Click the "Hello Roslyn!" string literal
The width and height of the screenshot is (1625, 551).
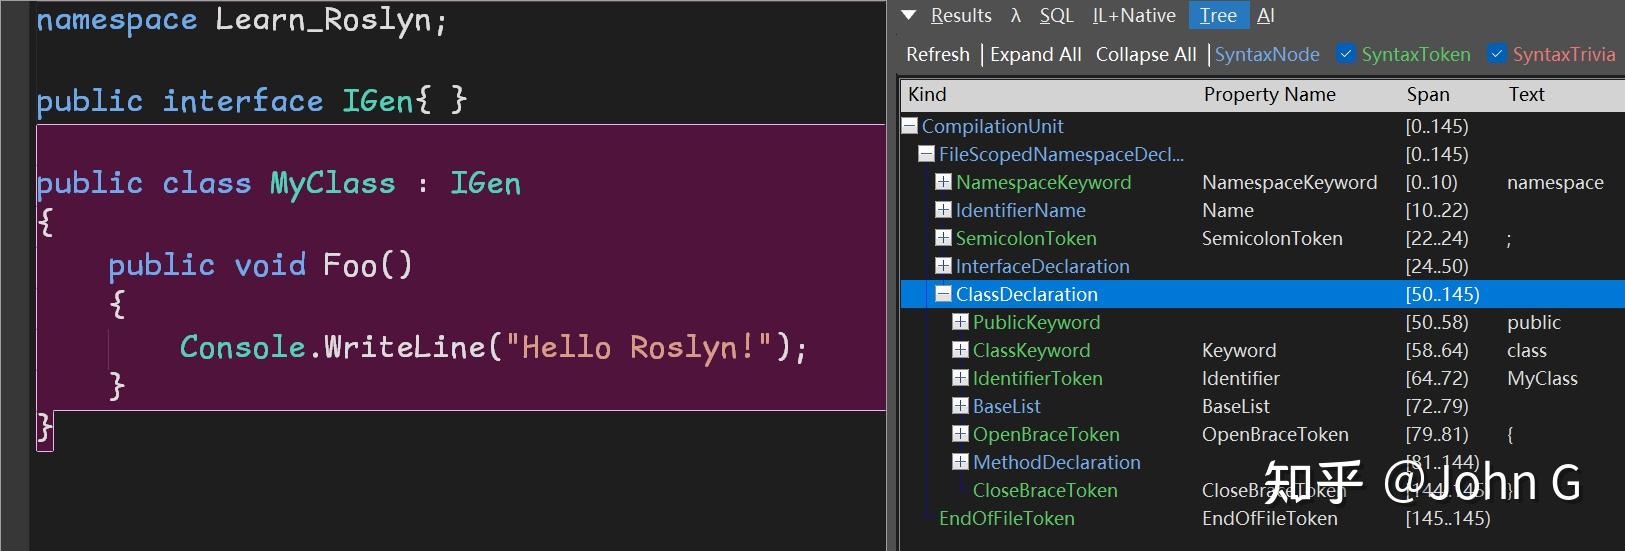[638, 347]
